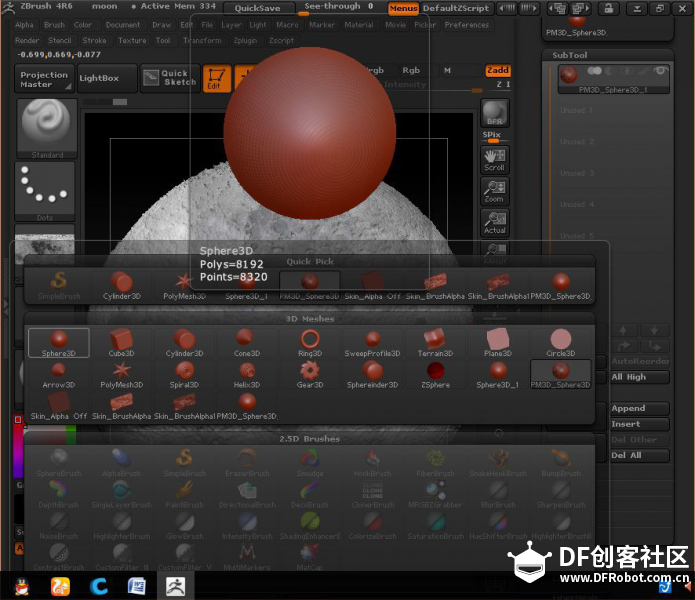Open the Standard brush picker
Viewport: 695px width, 600px height.
(x=47, y=129)
